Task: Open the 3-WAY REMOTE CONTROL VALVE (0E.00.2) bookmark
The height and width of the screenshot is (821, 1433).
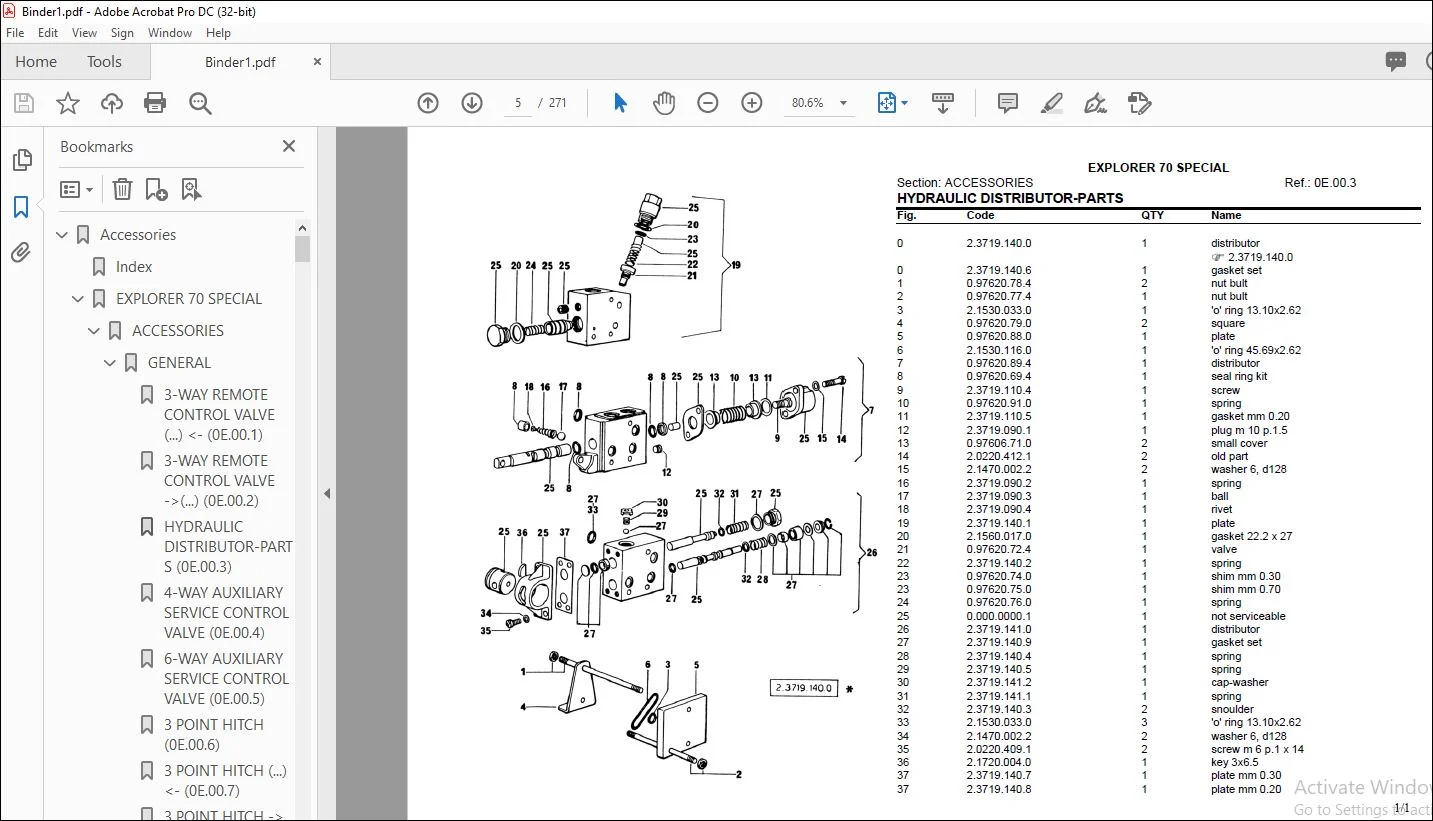Action: [219, 481]
